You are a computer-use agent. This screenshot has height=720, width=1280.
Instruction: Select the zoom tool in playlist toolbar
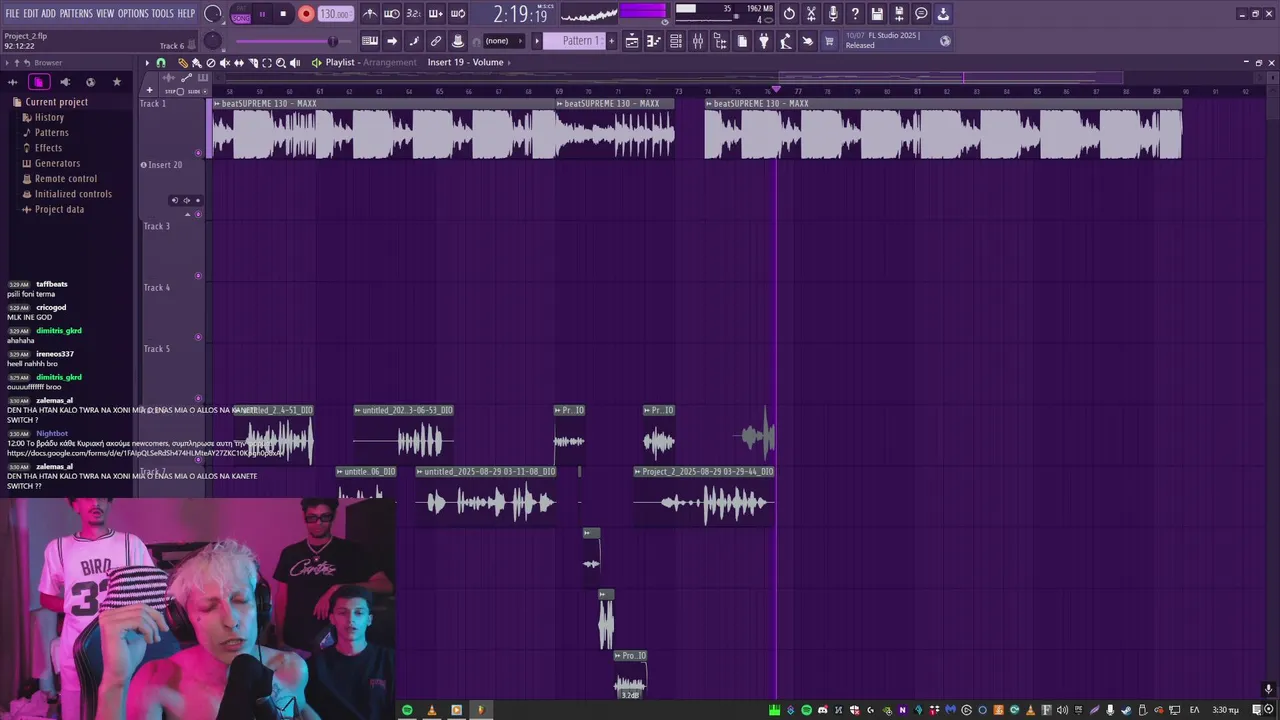(x=281, y=63)
